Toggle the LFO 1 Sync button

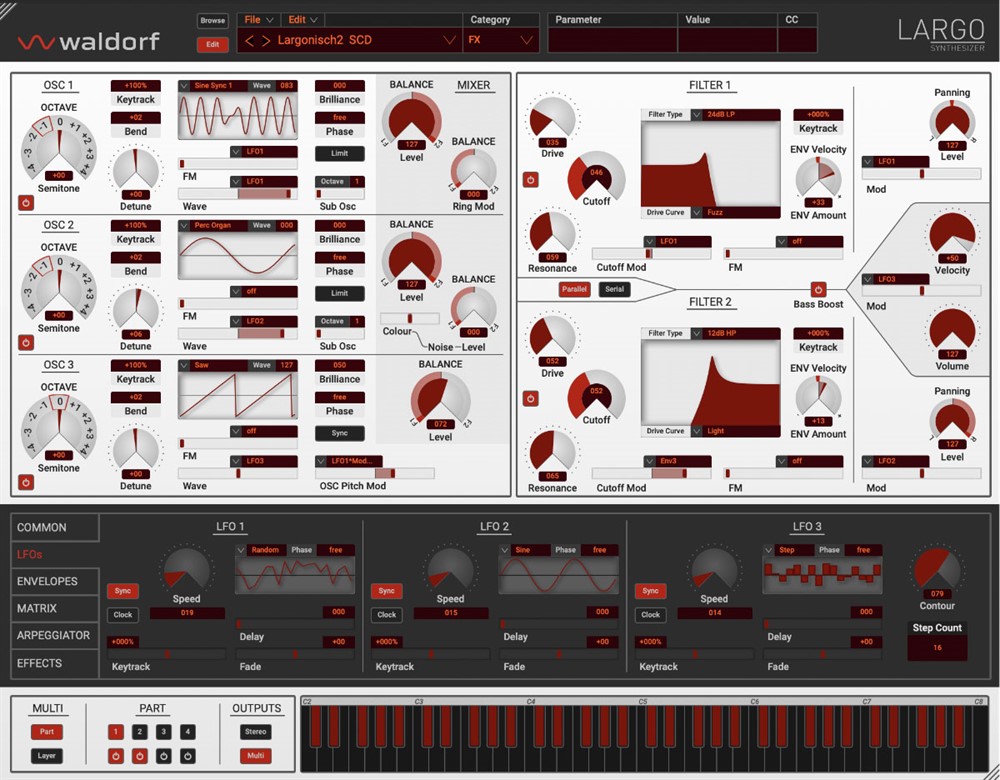coord(123,591)
